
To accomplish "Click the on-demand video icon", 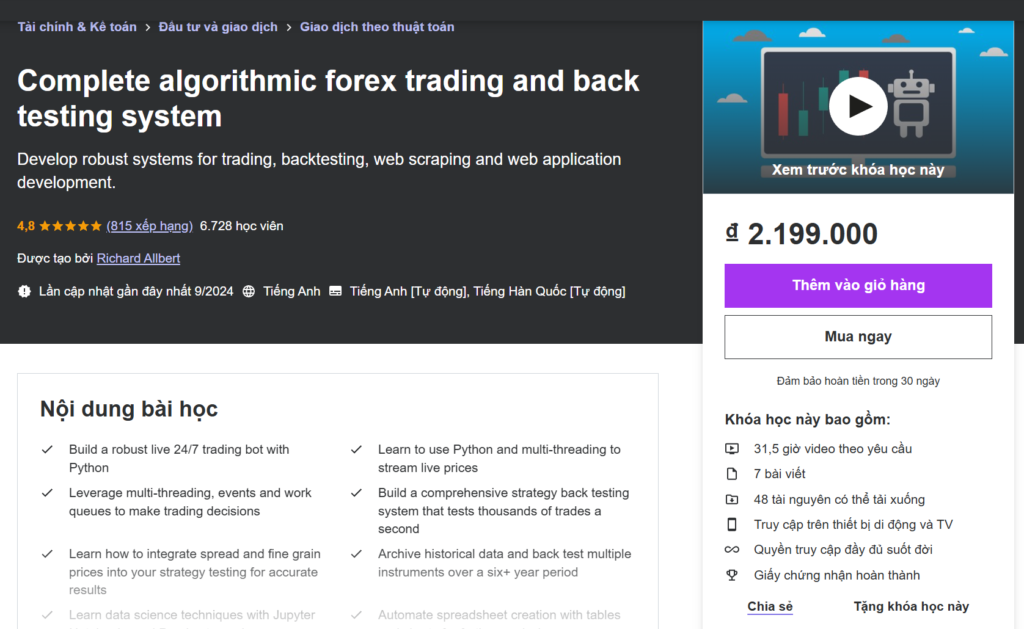I will [x=732, y=449].
